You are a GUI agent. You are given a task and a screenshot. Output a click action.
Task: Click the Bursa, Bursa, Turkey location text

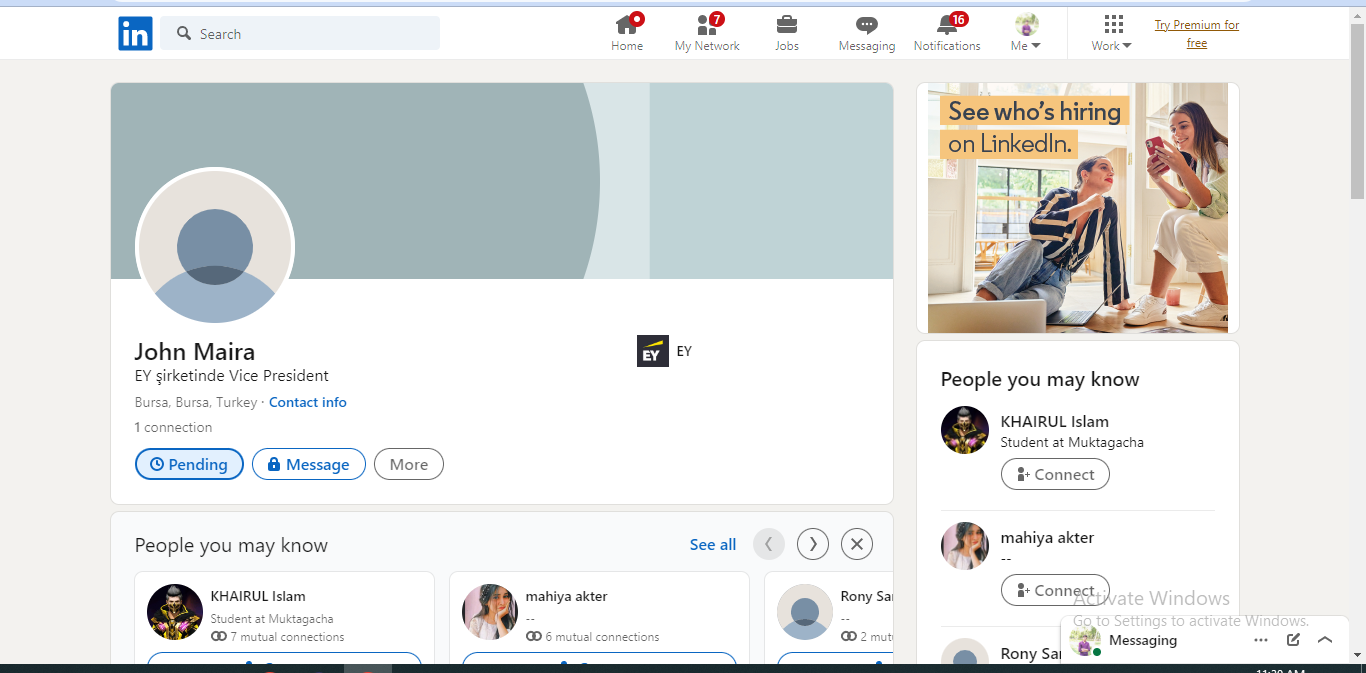[x=196, y=402]
